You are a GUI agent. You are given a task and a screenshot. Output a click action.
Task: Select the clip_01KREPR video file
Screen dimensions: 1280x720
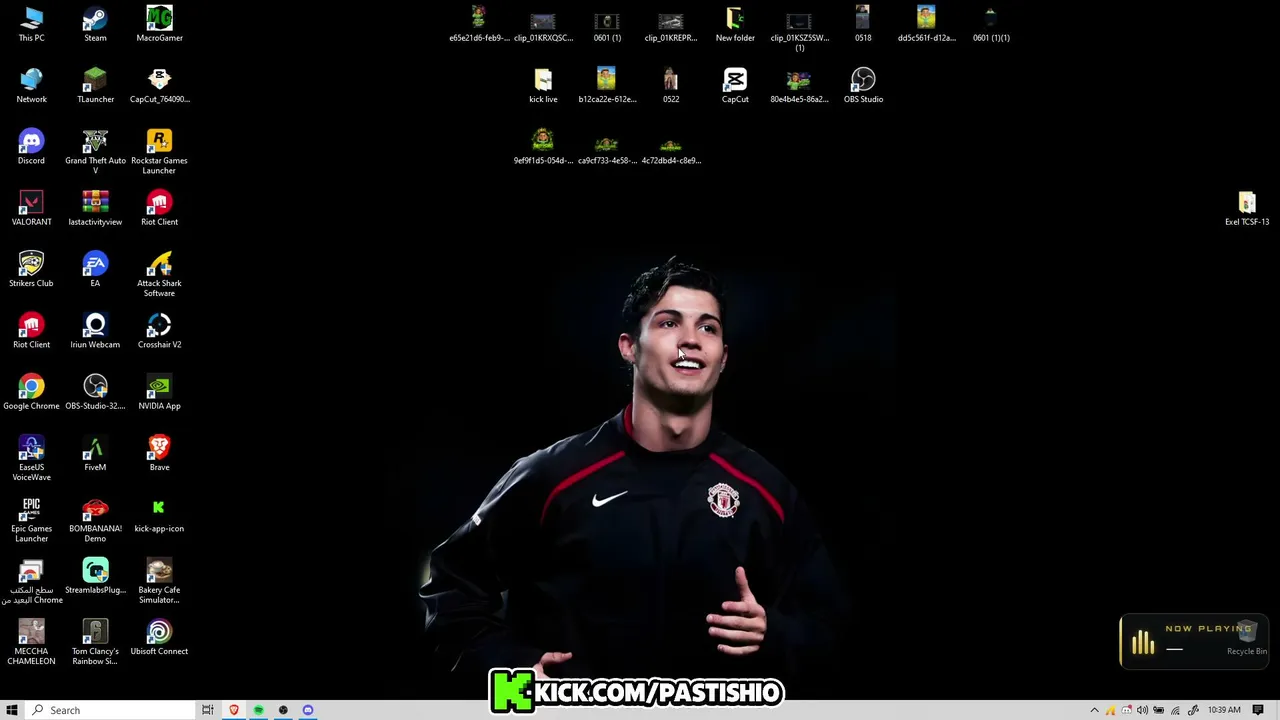pos(671,24)
